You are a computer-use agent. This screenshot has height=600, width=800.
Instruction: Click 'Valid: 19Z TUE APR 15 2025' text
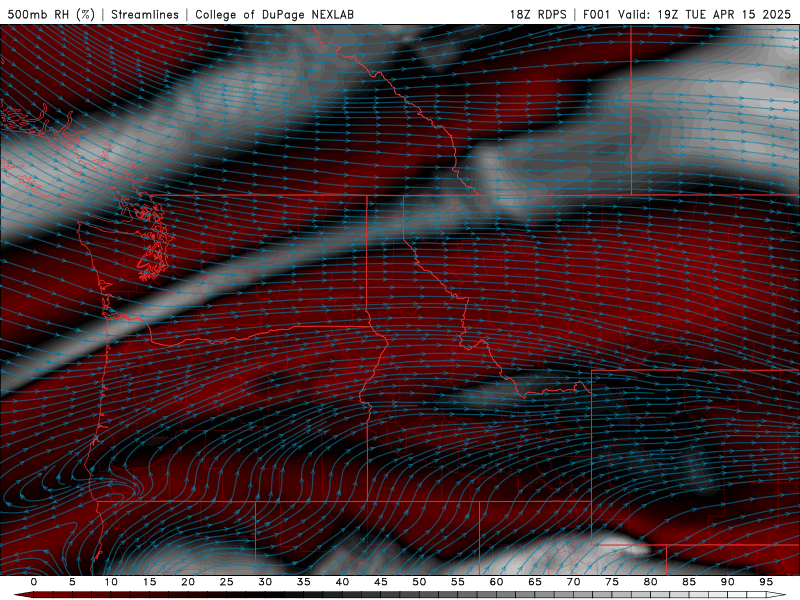[704, 14]
